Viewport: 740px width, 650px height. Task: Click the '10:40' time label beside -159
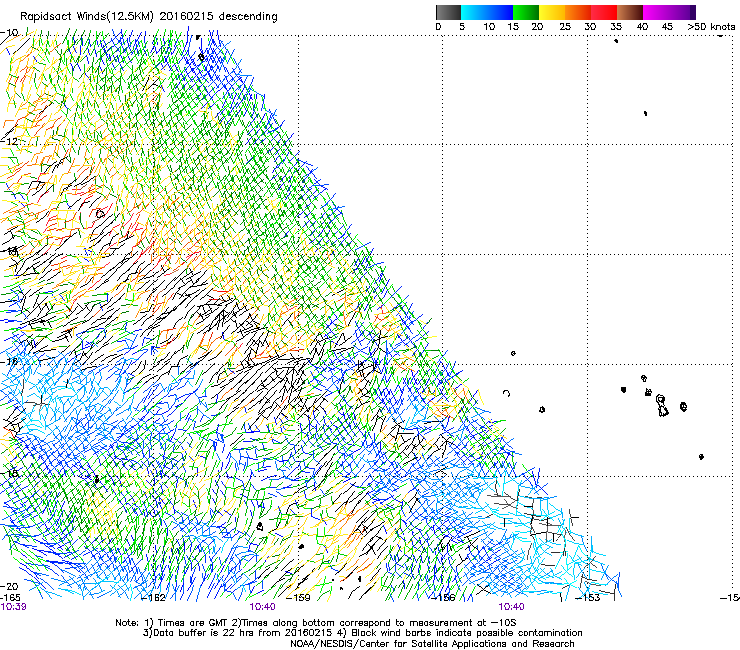coord(262,607)
